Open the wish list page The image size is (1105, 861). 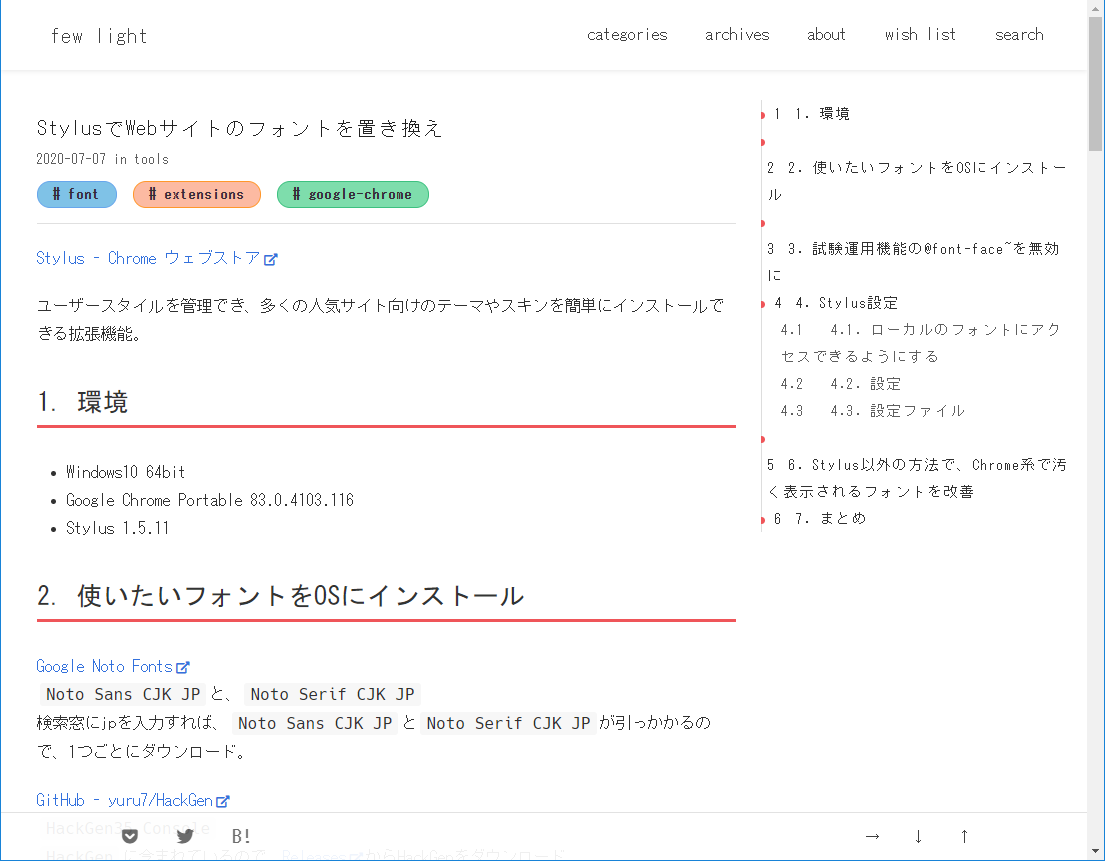pos(920,35)
